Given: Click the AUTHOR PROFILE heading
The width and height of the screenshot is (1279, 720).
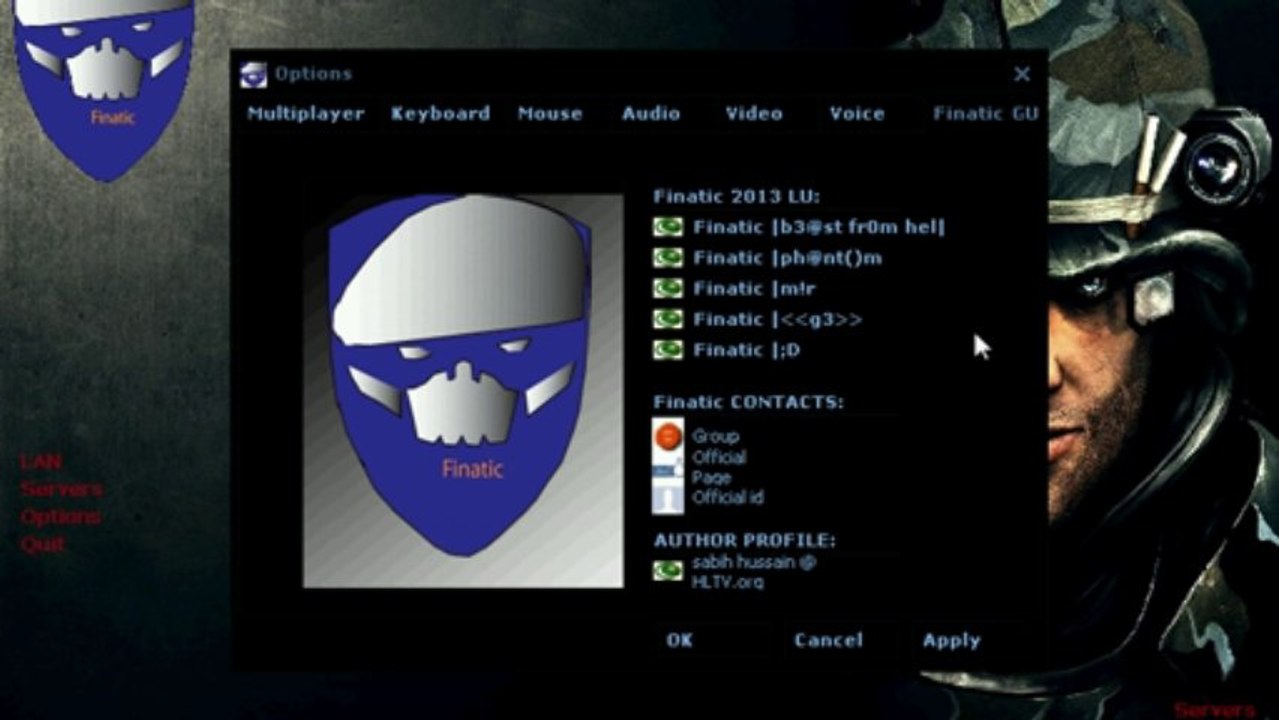Looking at the screenshot, I should click(x=745, y=540).
